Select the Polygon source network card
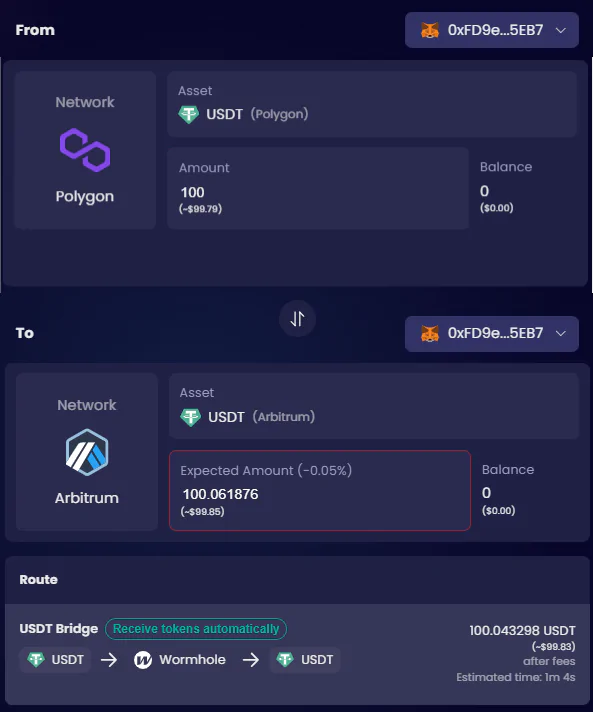593x712 pixels. click(85, 150)
